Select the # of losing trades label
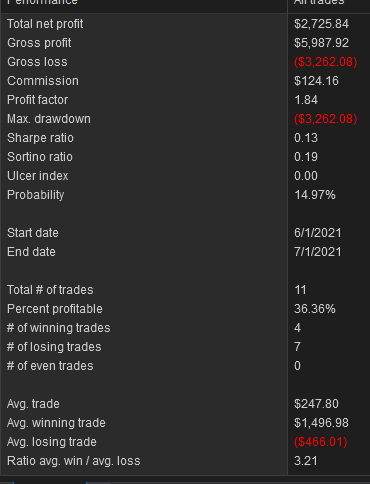 [x=54, y=347]
